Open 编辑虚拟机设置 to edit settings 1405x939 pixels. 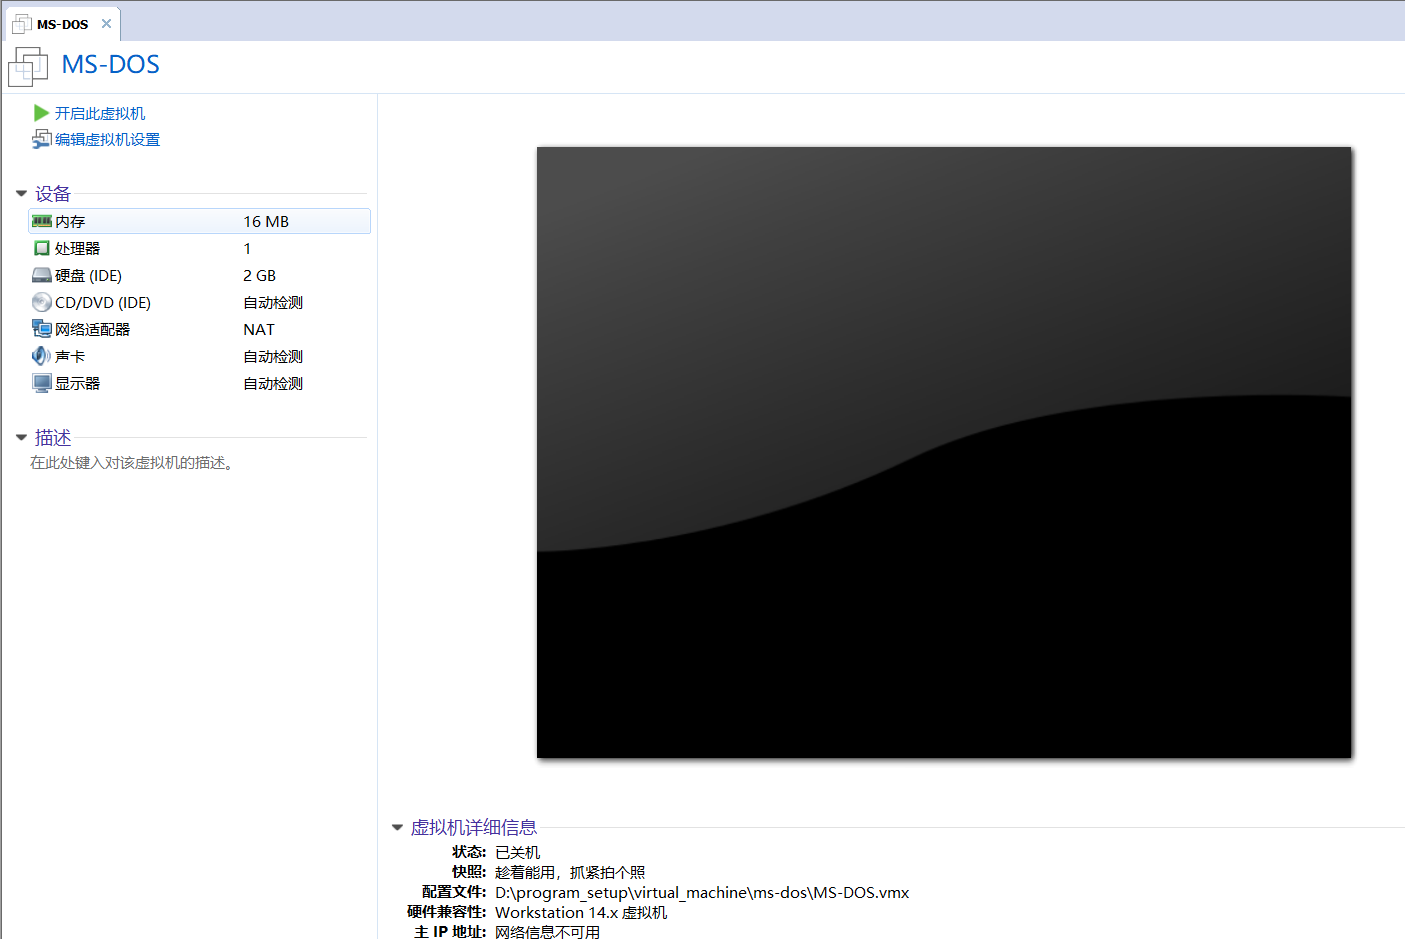coord(106,139)
